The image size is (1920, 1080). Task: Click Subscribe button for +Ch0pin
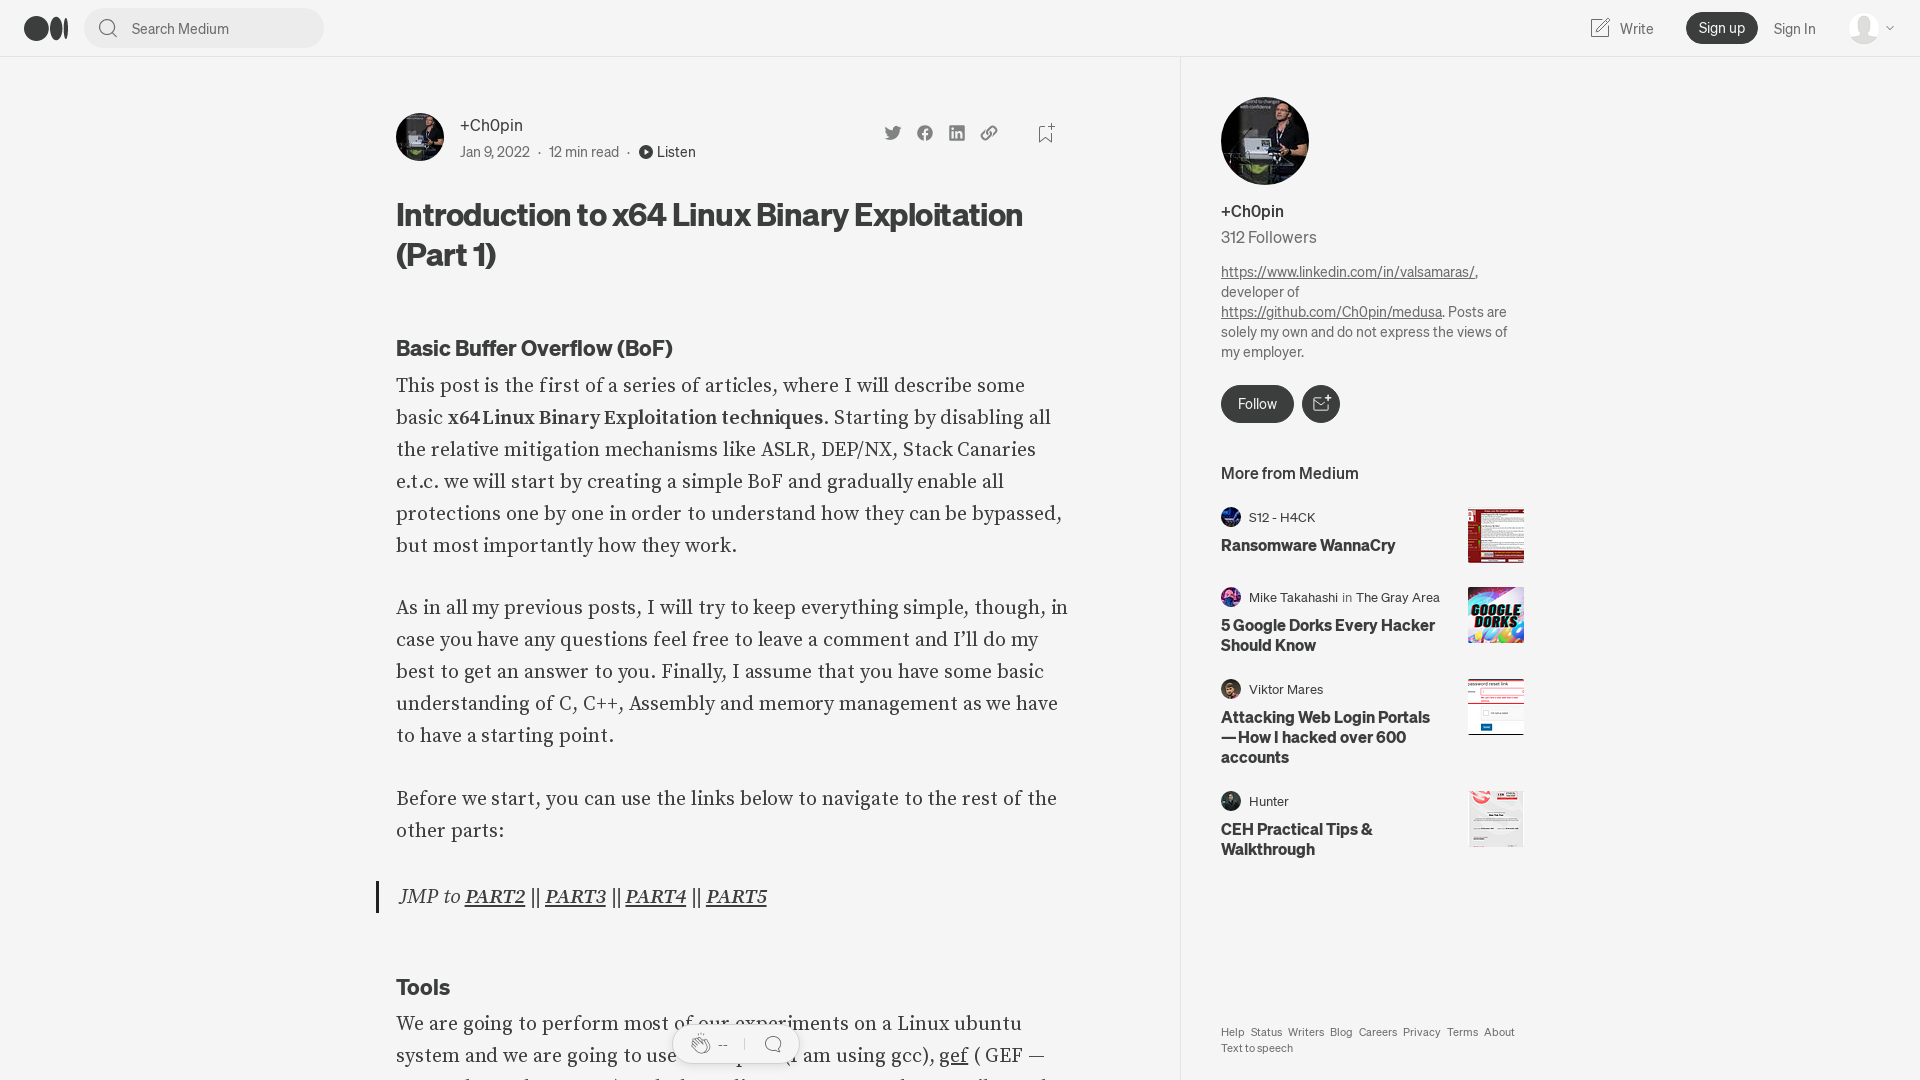pyautogui.click(x=1320, y=404)
